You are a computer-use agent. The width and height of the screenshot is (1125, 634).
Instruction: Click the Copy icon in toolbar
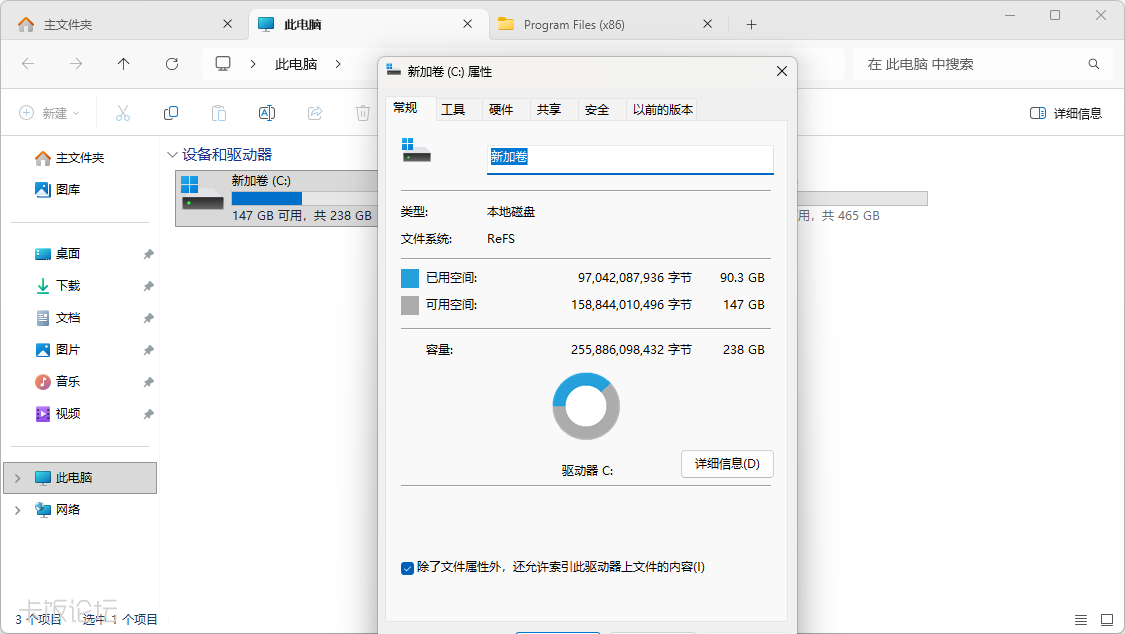click(171, 113)
